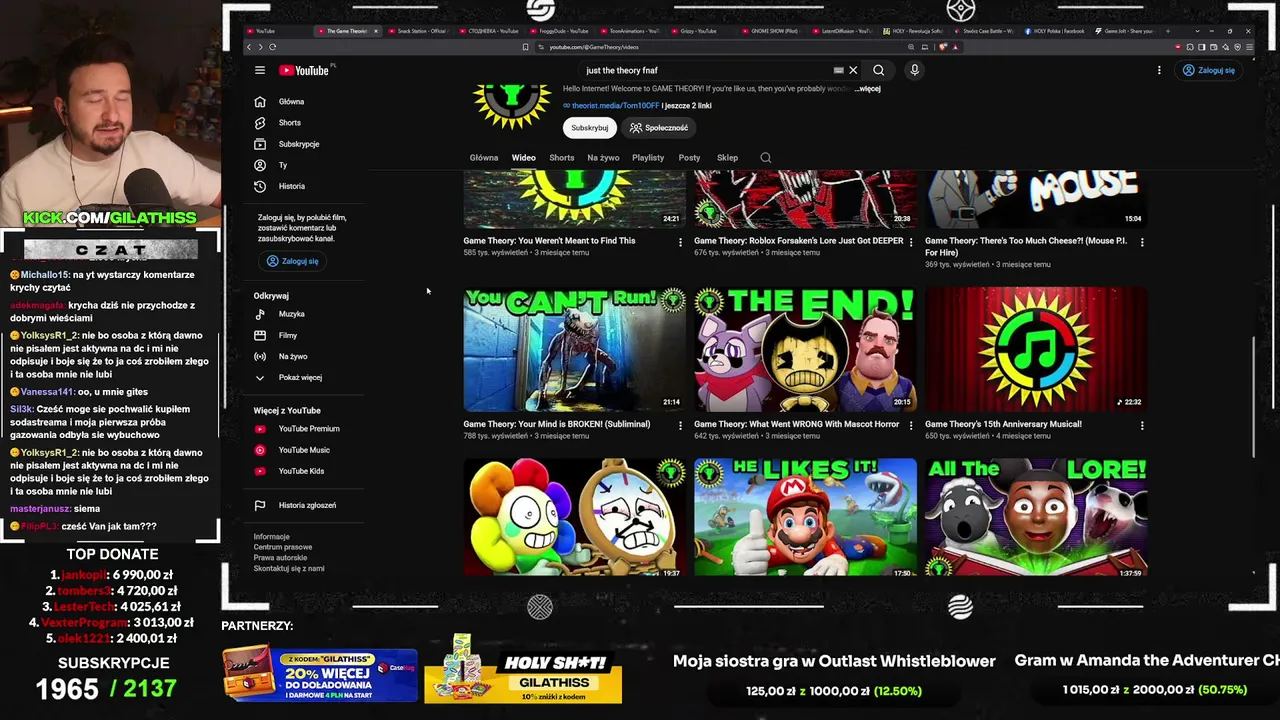Viewport: 1280px width, 720px height.
Task: Open the Sklep channel tab
Action: pos(727,157)
